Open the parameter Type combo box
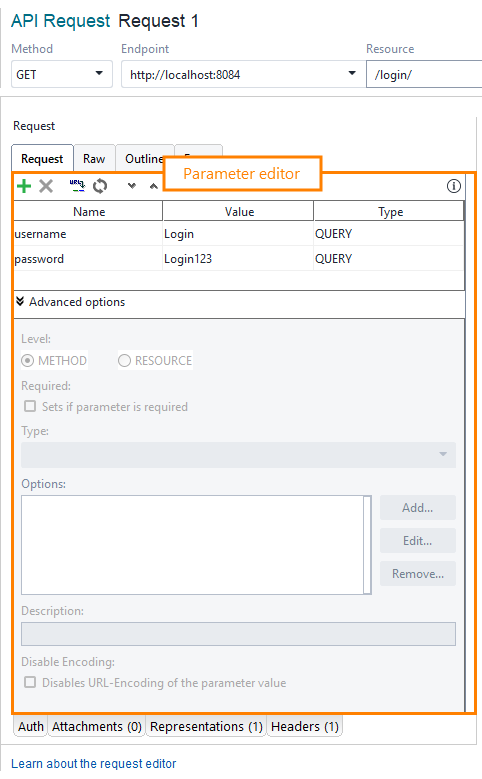This screenshot has width=482, height=779. (x=239, y=455)
